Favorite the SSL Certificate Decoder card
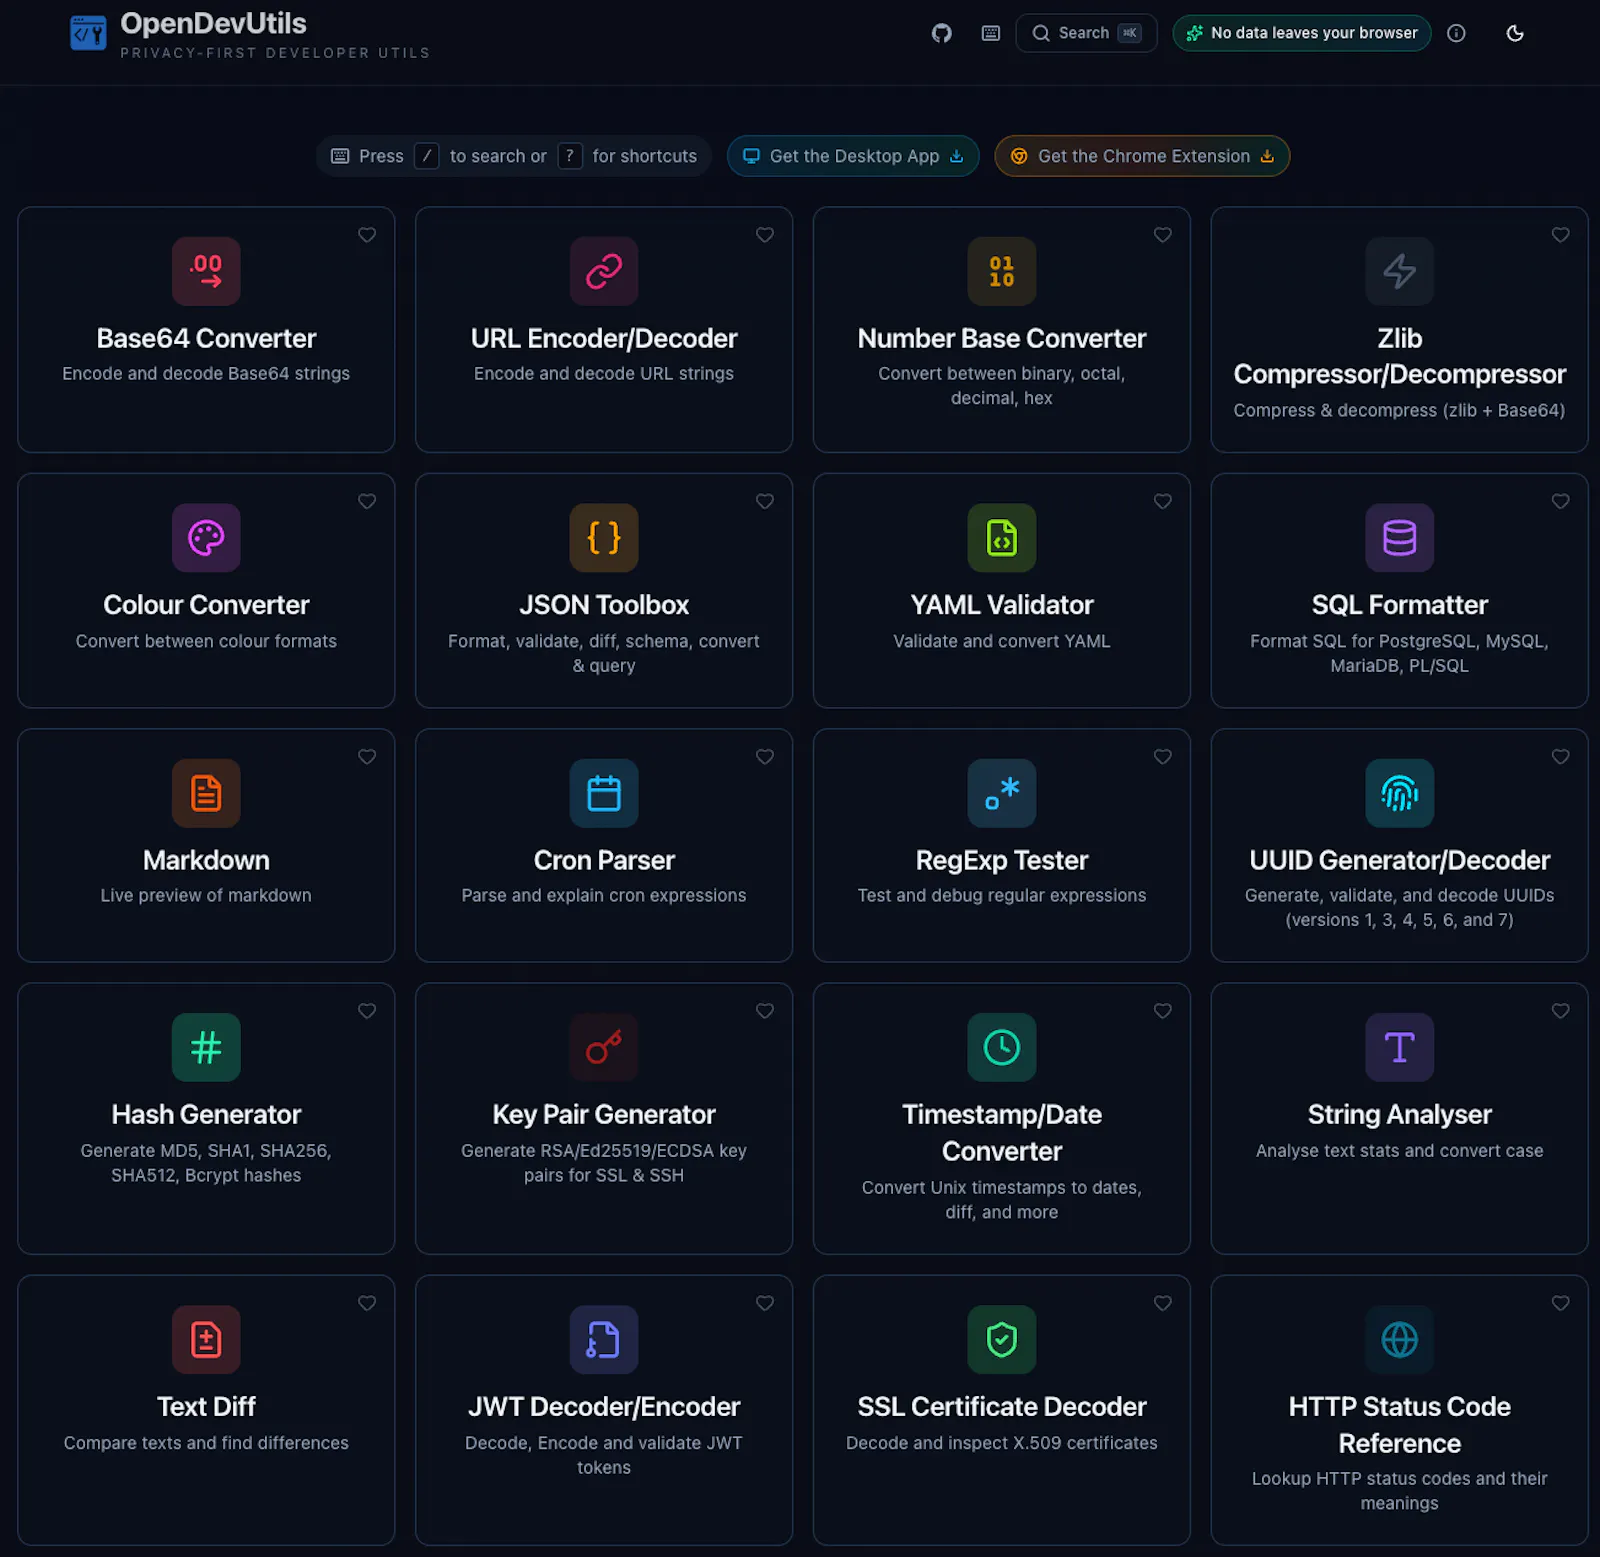This screenshot has width=1600, height=1557. [1163, 1303]
